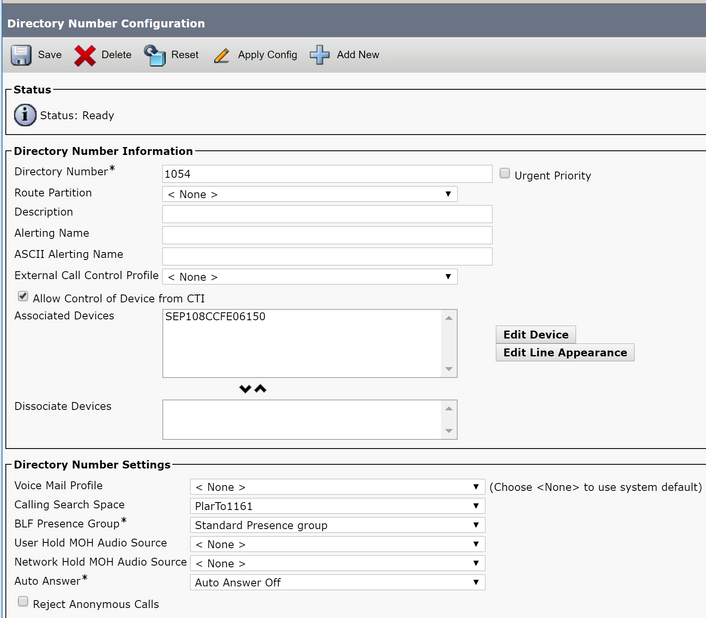Click the Choose None system default hint

pos(595,487)
